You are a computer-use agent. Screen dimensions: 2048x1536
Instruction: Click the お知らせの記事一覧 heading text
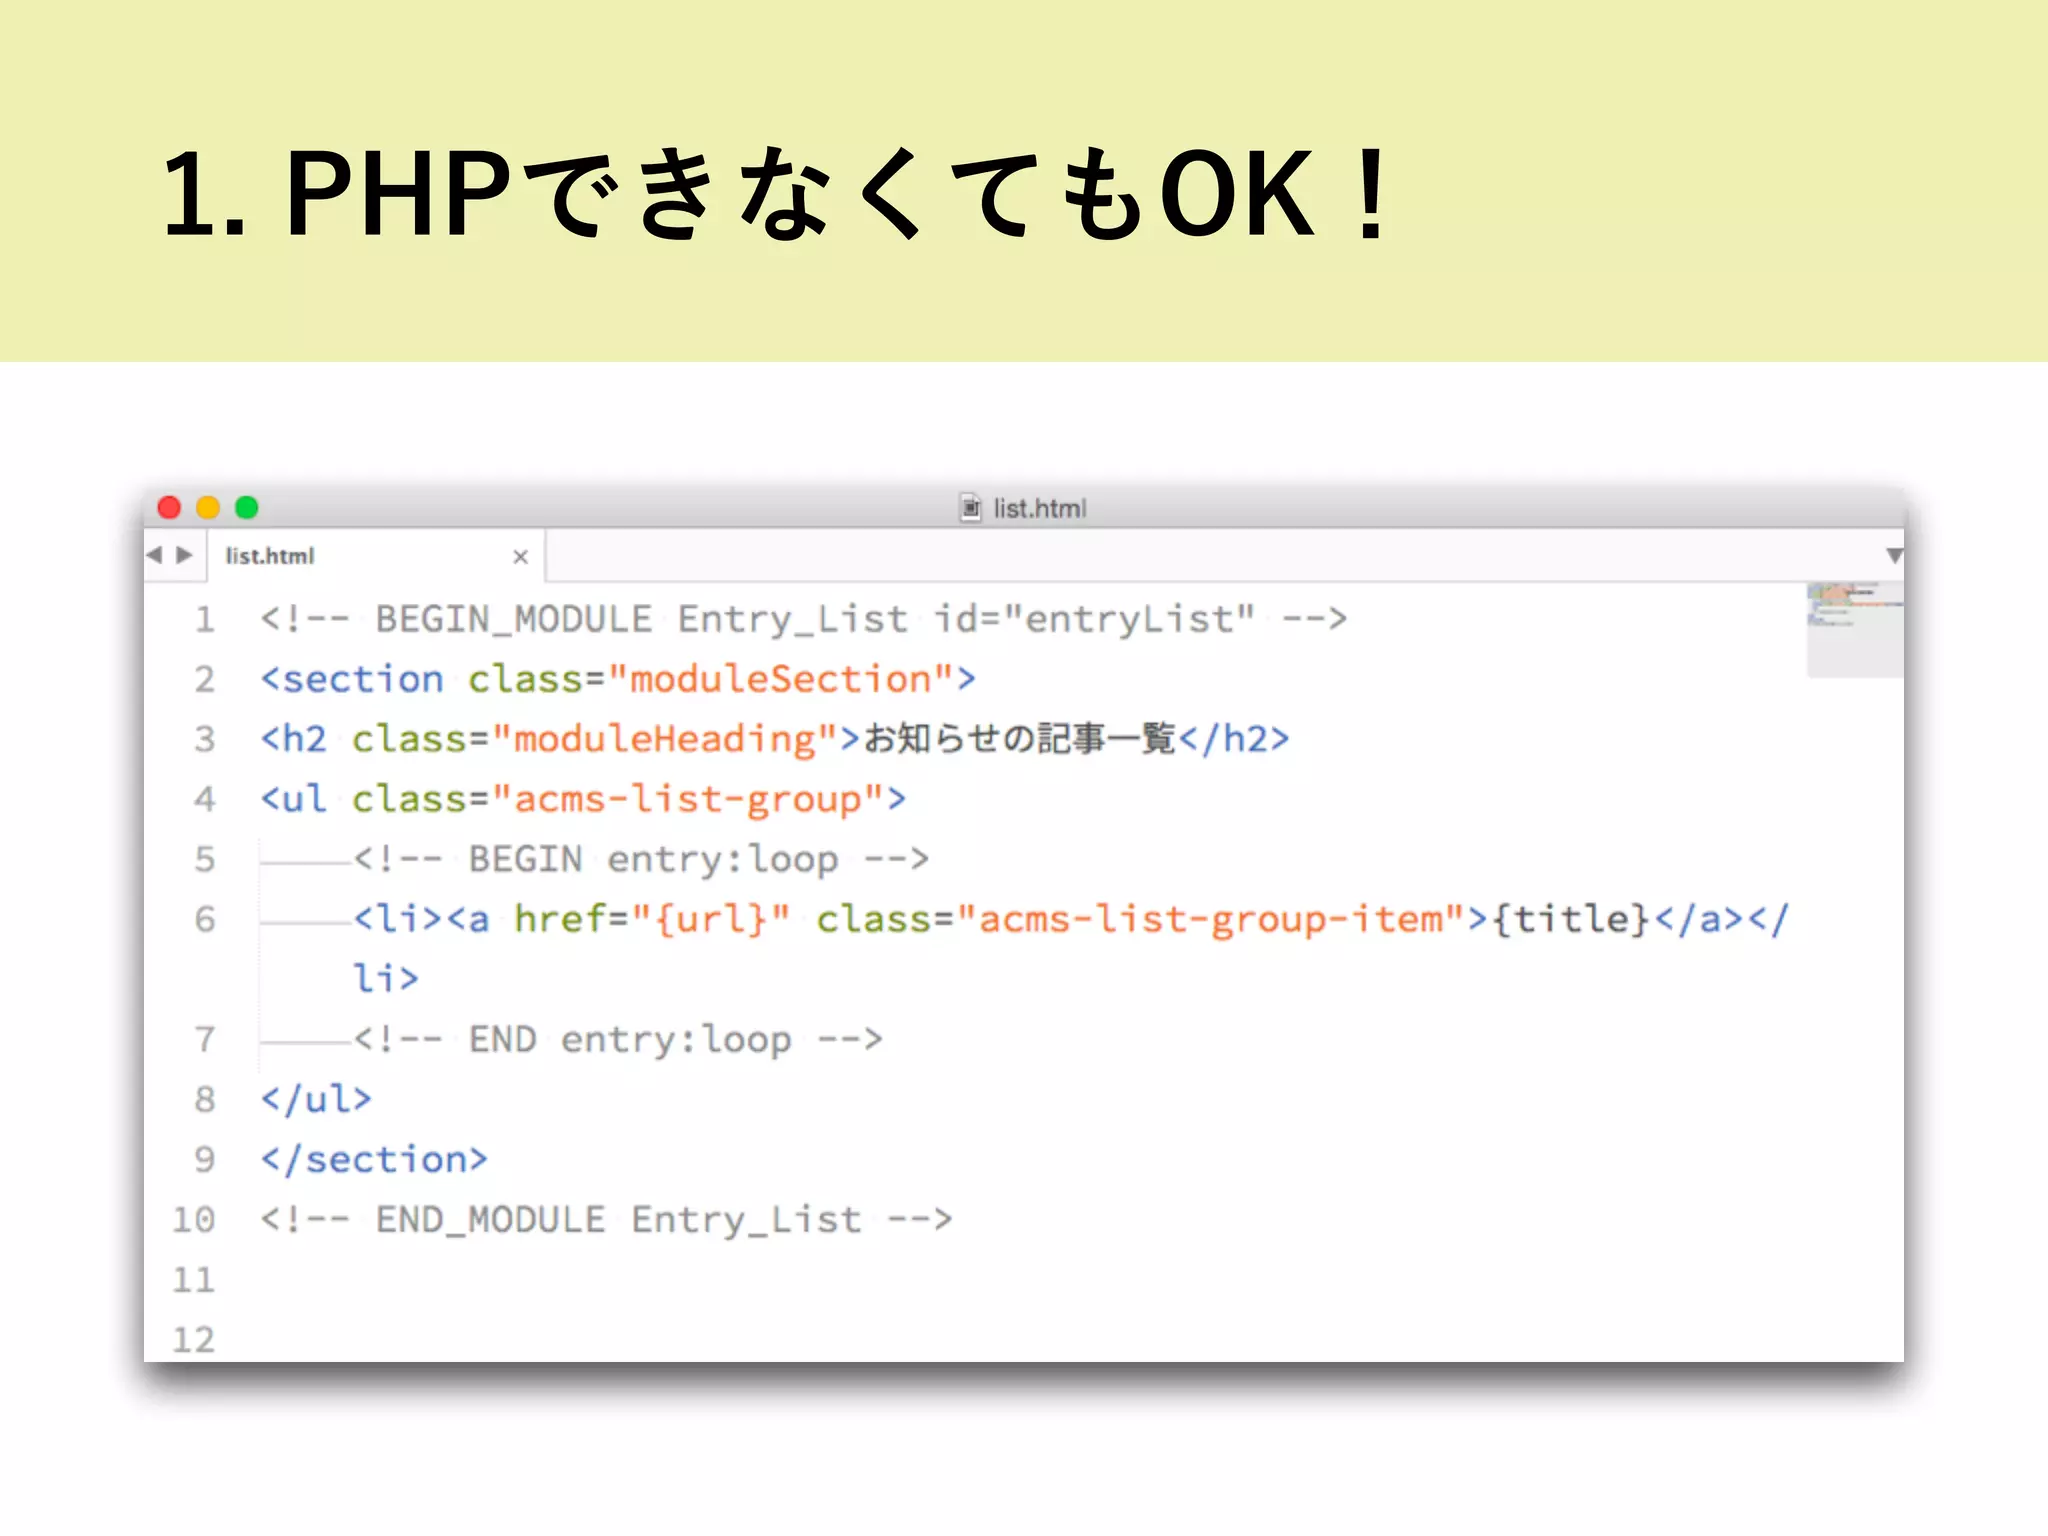[x=1020, y=738]
